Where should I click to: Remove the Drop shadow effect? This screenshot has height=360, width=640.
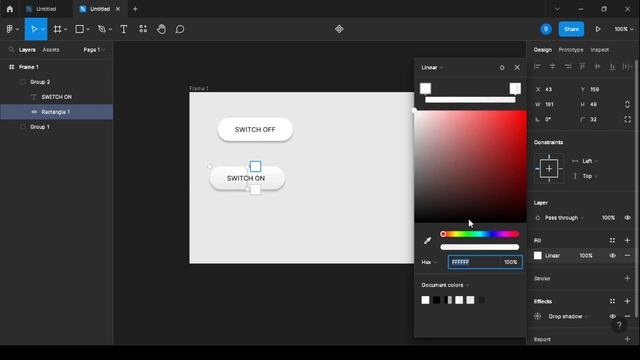tap(627, 316)
